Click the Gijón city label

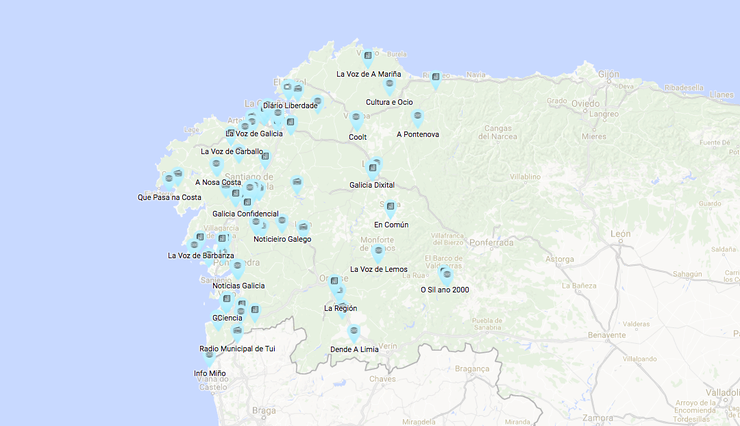(608, 74)
